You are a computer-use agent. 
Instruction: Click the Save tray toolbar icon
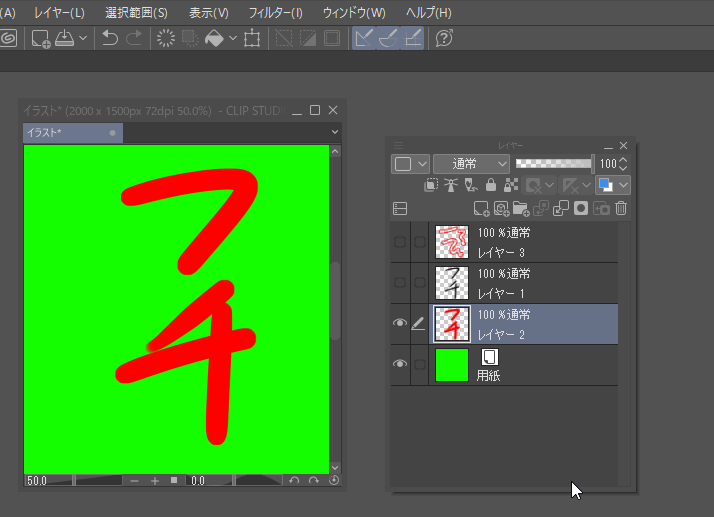pyautogui.click(x=65, y=38)
